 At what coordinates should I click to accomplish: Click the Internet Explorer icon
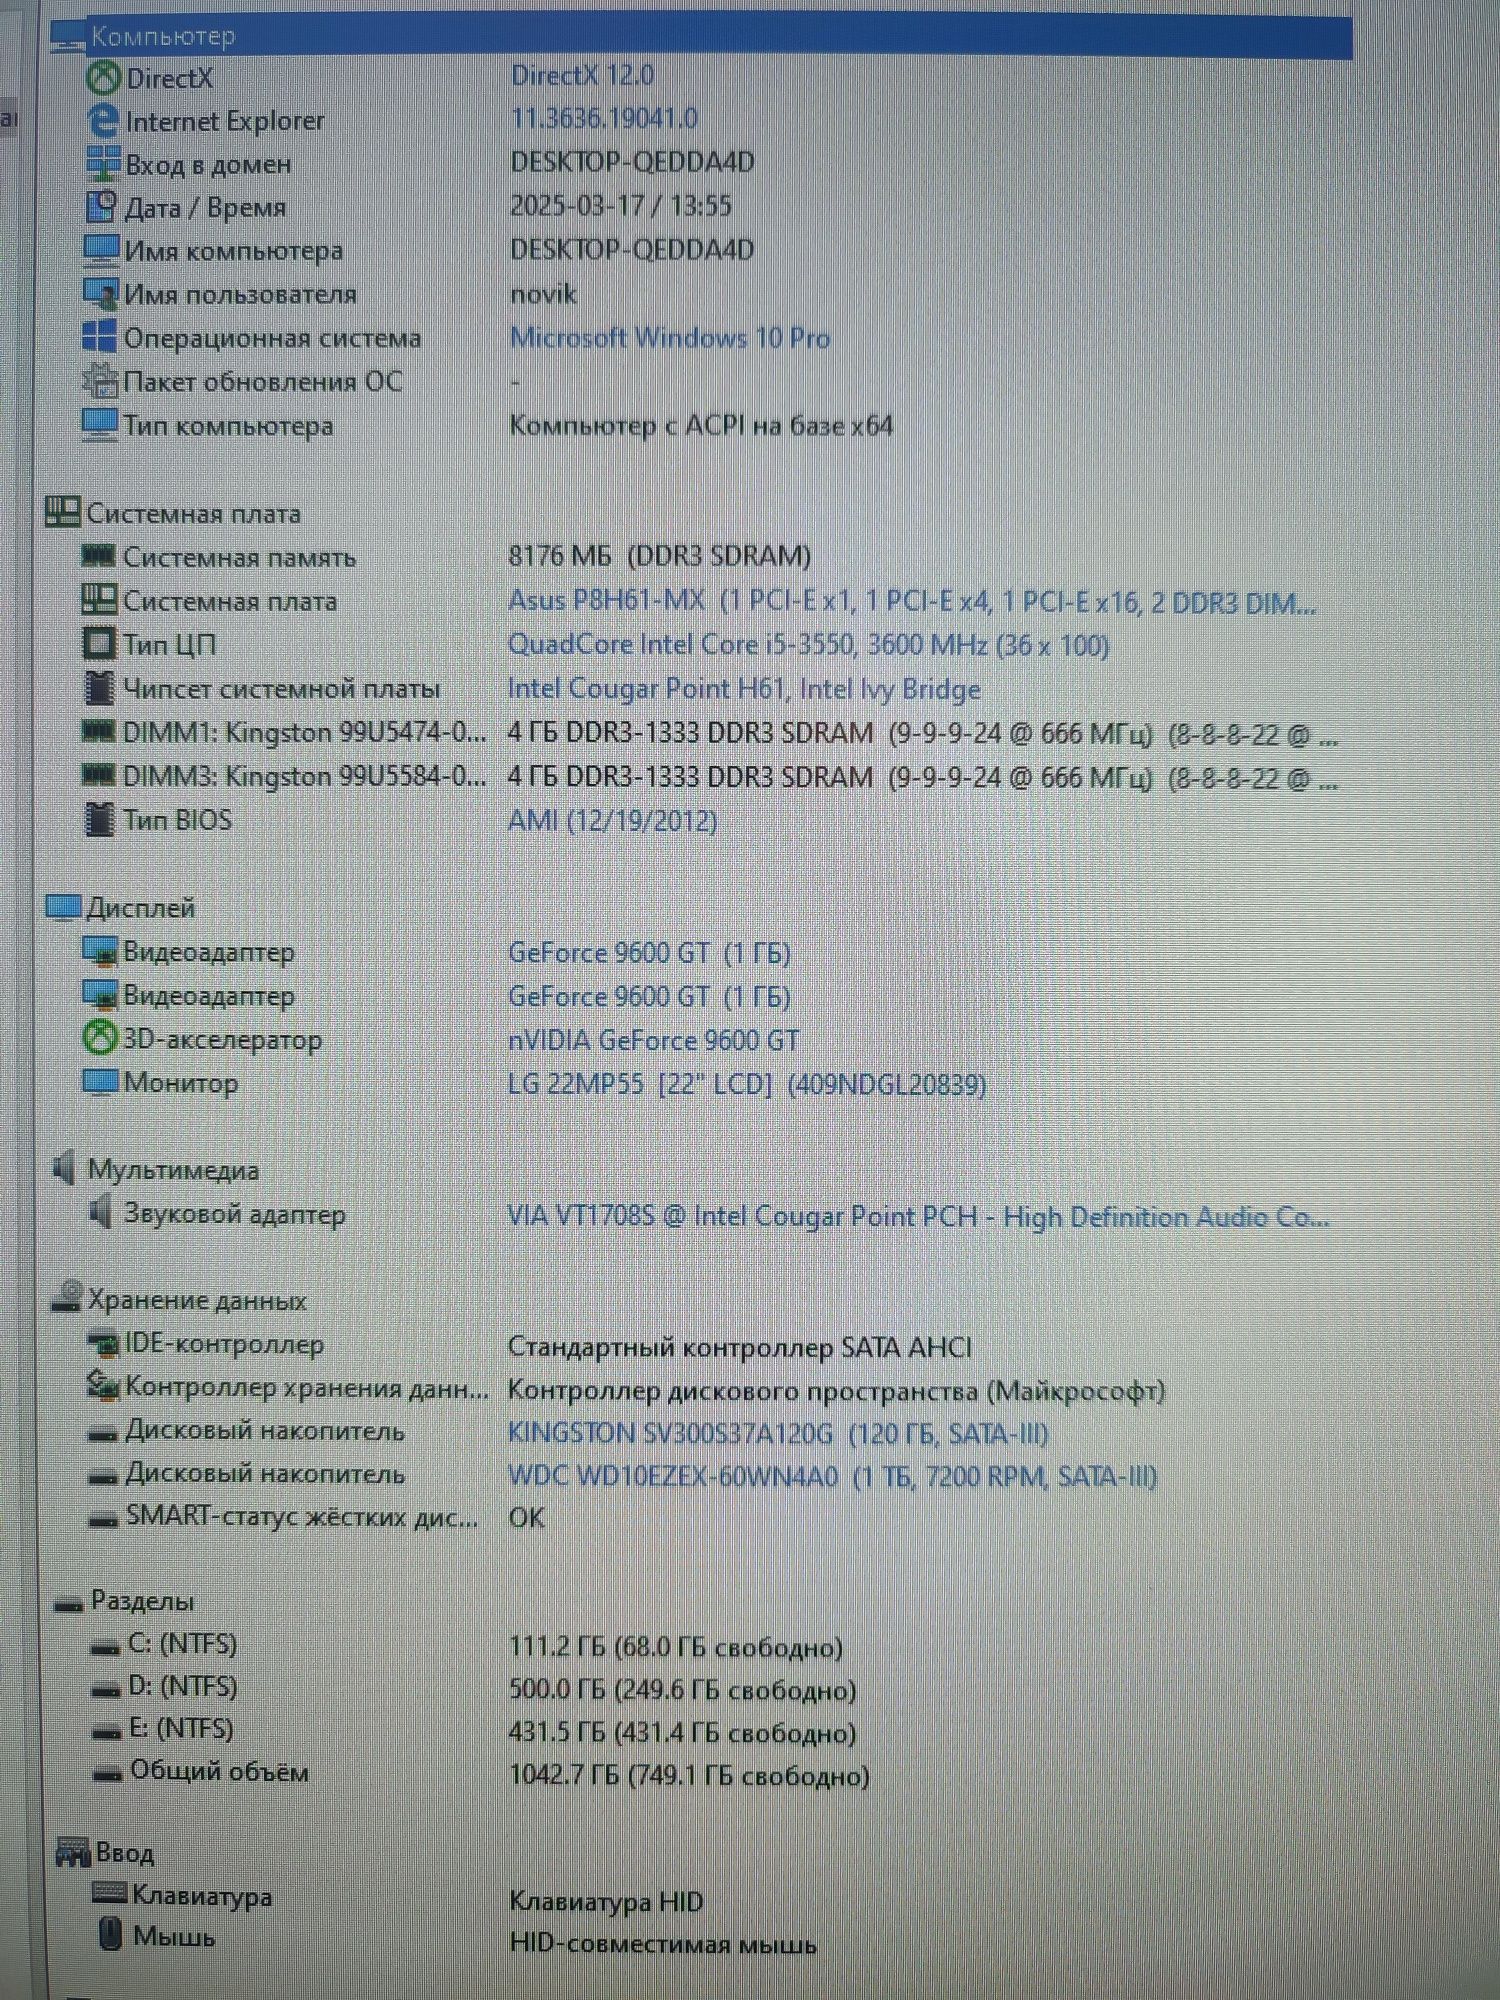(x=102, y=121)
